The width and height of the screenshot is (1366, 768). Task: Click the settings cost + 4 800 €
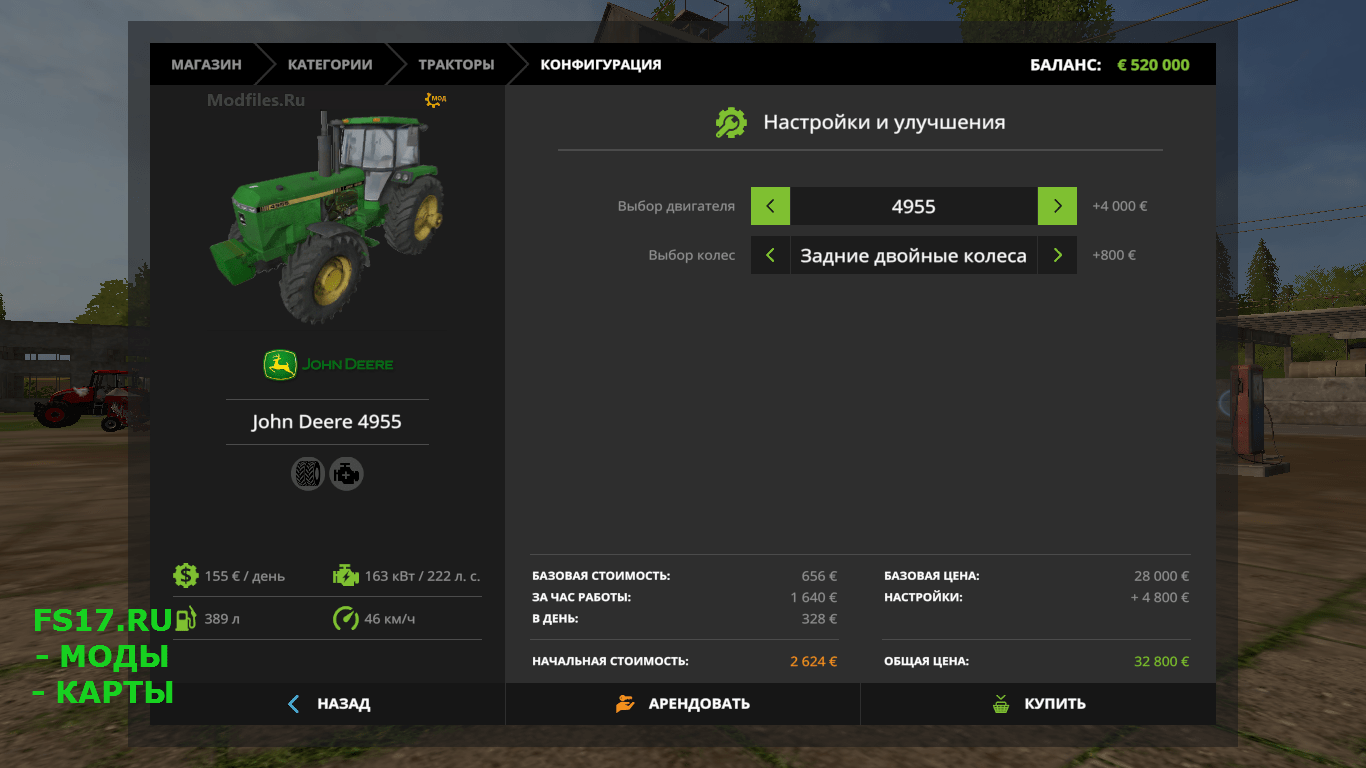point(1160,597)
